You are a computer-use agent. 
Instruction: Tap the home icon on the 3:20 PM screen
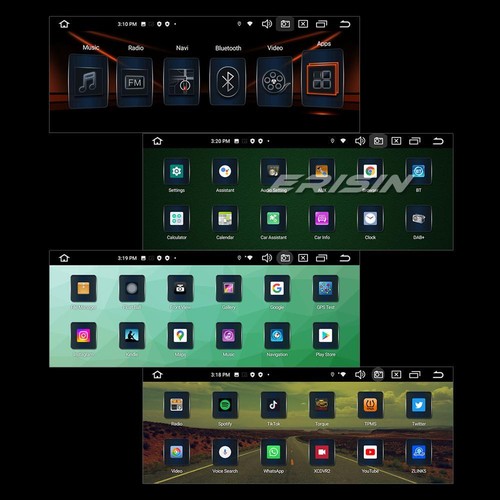pos(157,141)
